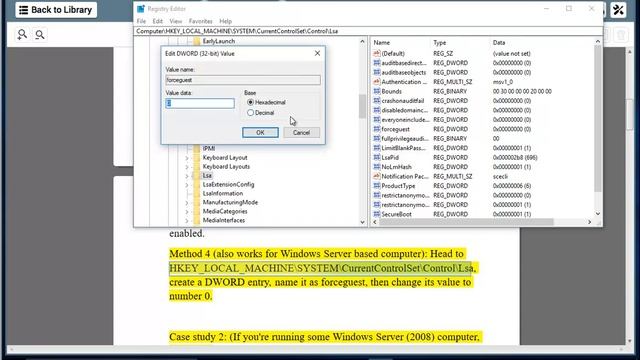The image size is (640, 360).
Task: Expand the Keyboard Layout key
Action: point(187,158)
